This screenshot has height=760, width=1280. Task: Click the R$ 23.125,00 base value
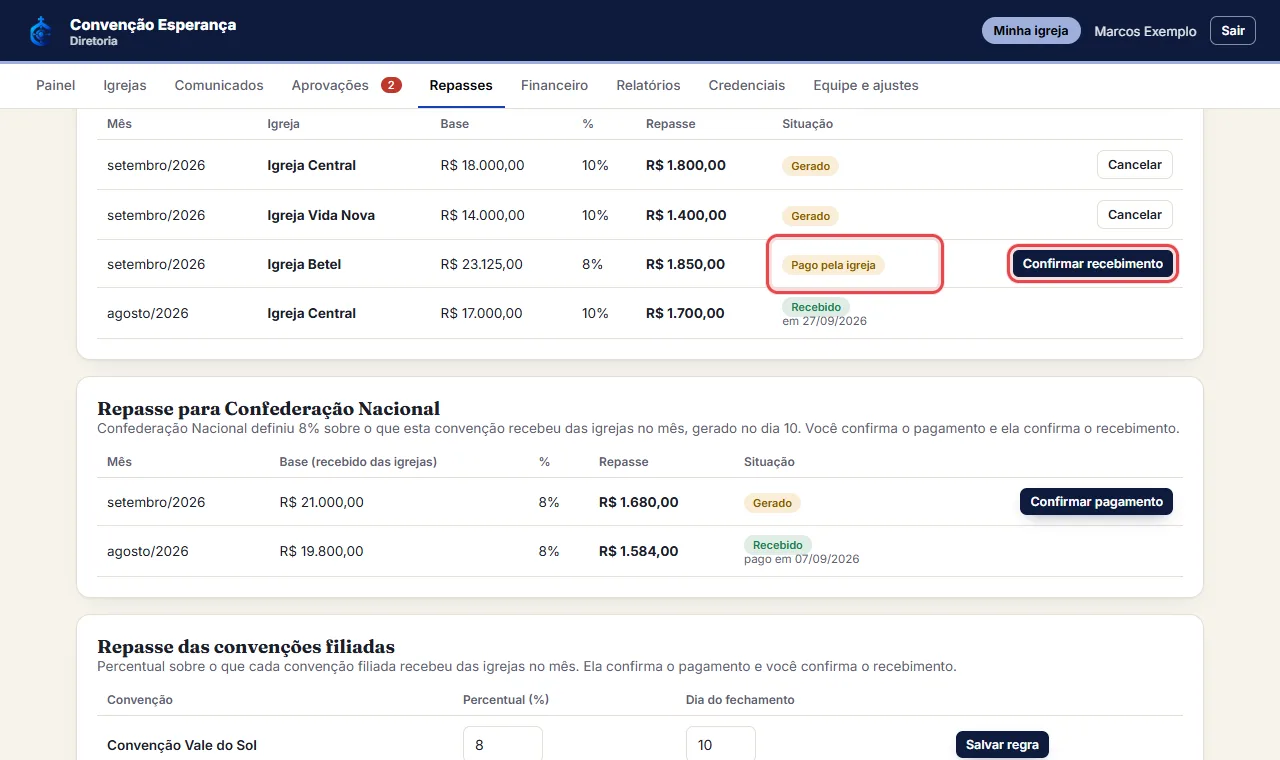click(481, 265)
